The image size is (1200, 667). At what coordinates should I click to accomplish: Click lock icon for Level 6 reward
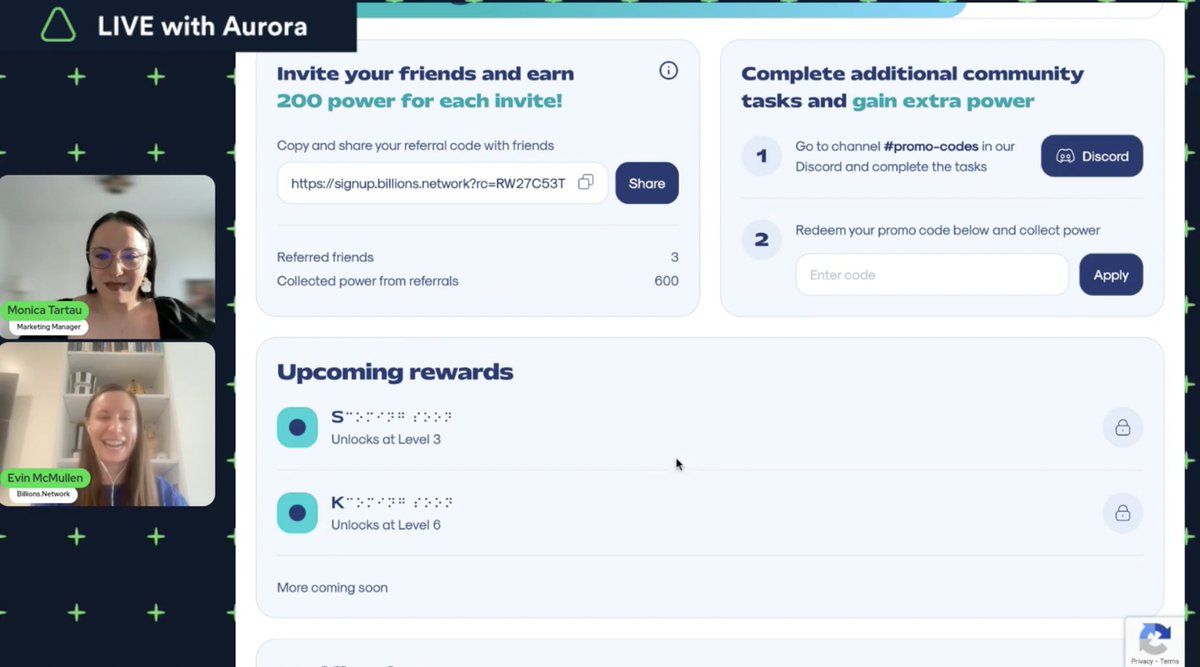point(1123,513)
